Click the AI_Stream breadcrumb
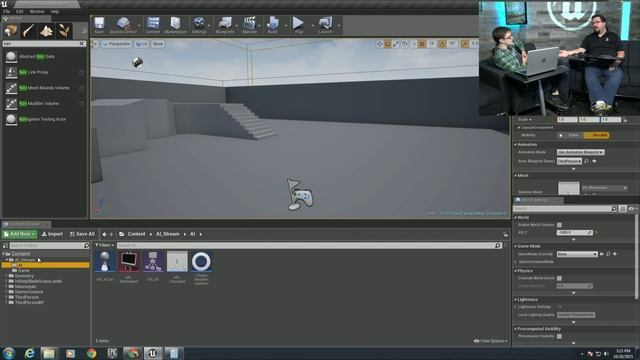The width and height of the screenshot is (640, 360). click(x=167, y=234)
